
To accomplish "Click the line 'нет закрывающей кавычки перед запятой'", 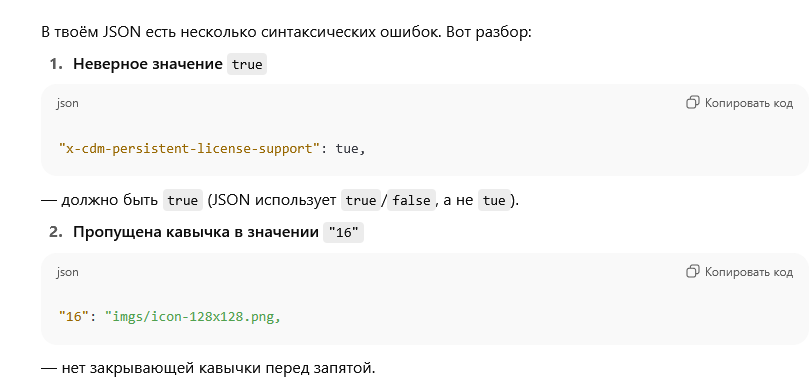I will 218,368.
